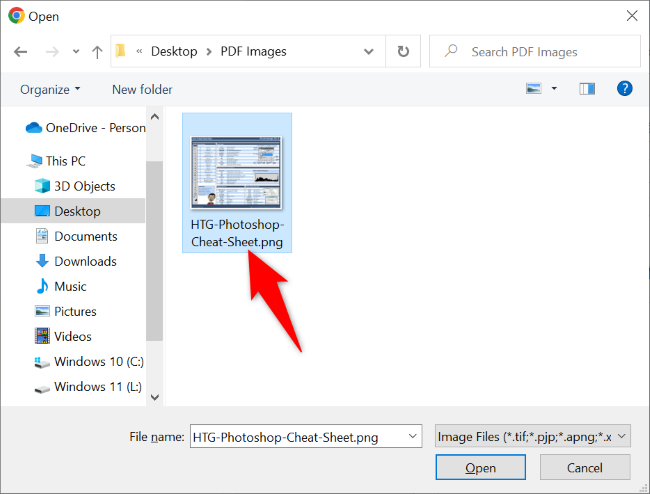Click the folder icon in address bar

point(120,51)
